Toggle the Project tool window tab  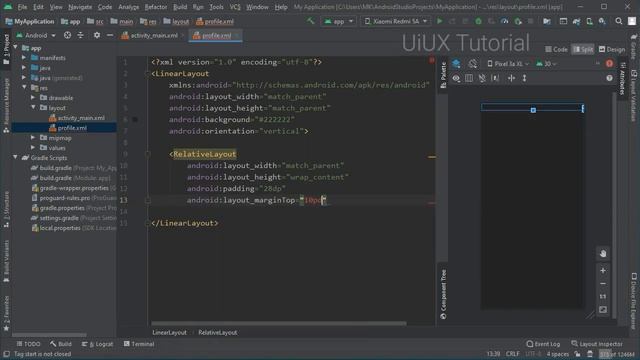(x=6, y=49)
